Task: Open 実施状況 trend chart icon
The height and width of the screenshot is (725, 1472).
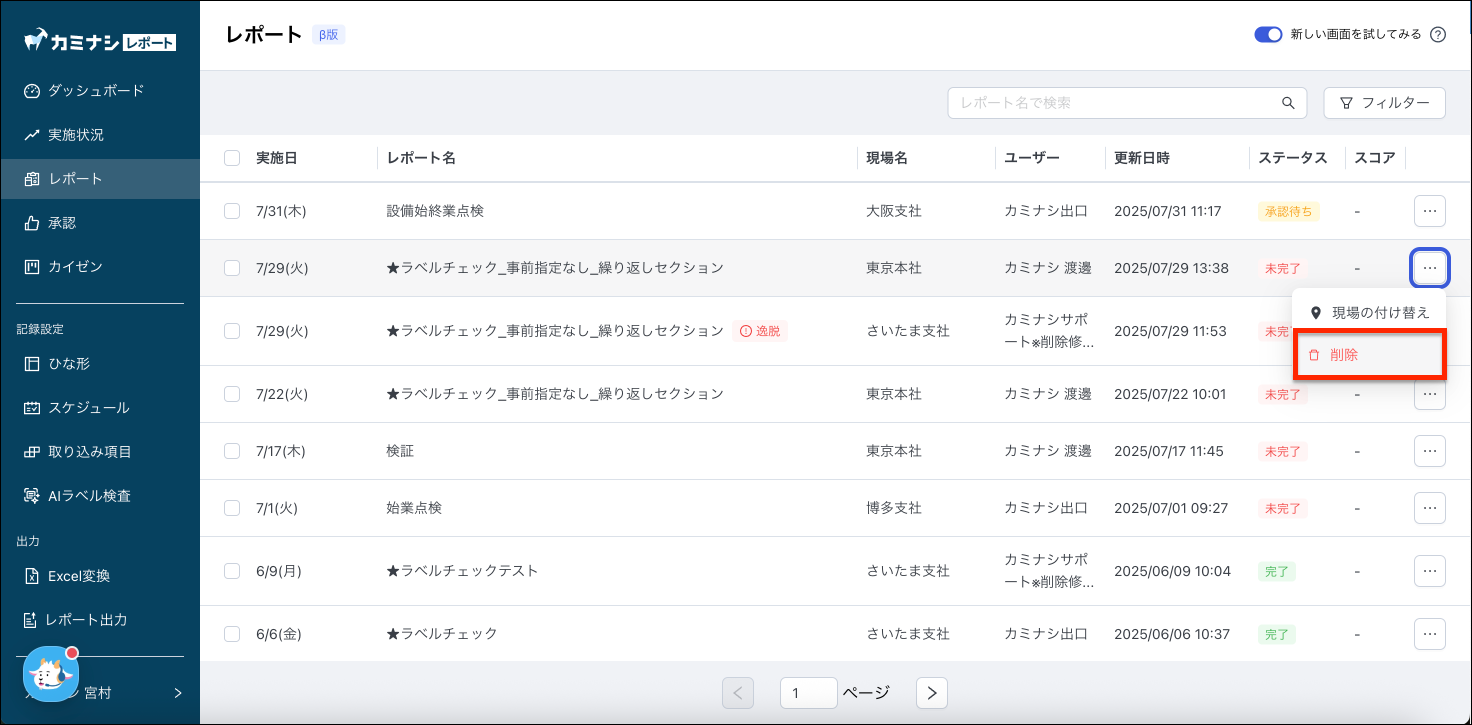Action: [32, 135]
